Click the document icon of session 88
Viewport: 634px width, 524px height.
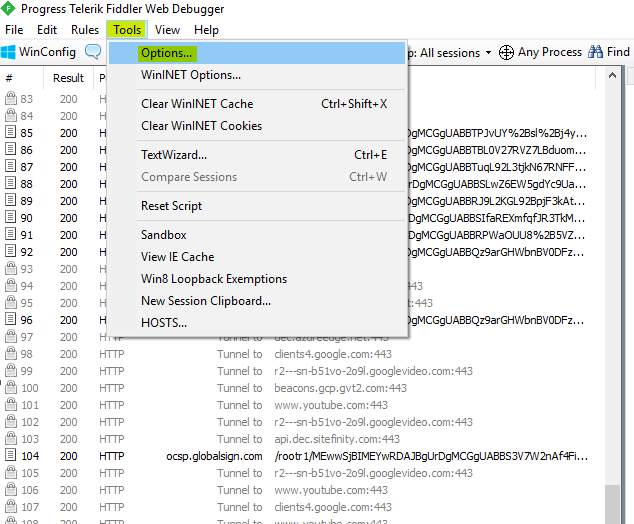(x=11, y=183)
